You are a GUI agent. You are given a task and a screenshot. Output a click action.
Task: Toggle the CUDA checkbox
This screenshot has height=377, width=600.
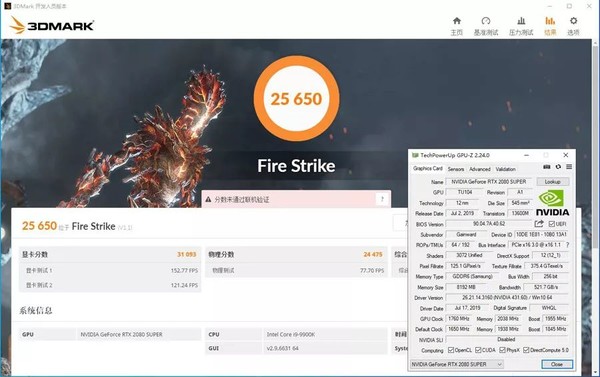coord(478,350)
